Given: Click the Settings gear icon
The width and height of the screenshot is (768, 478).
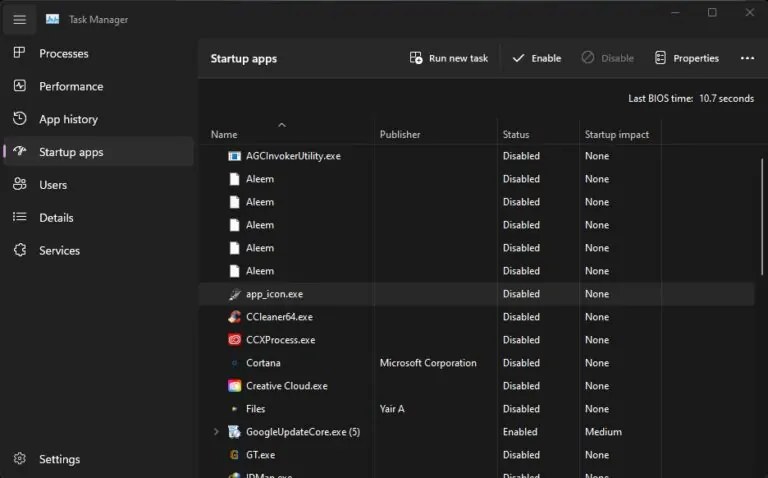Looking at the screenshot, I should coord(20,458).
